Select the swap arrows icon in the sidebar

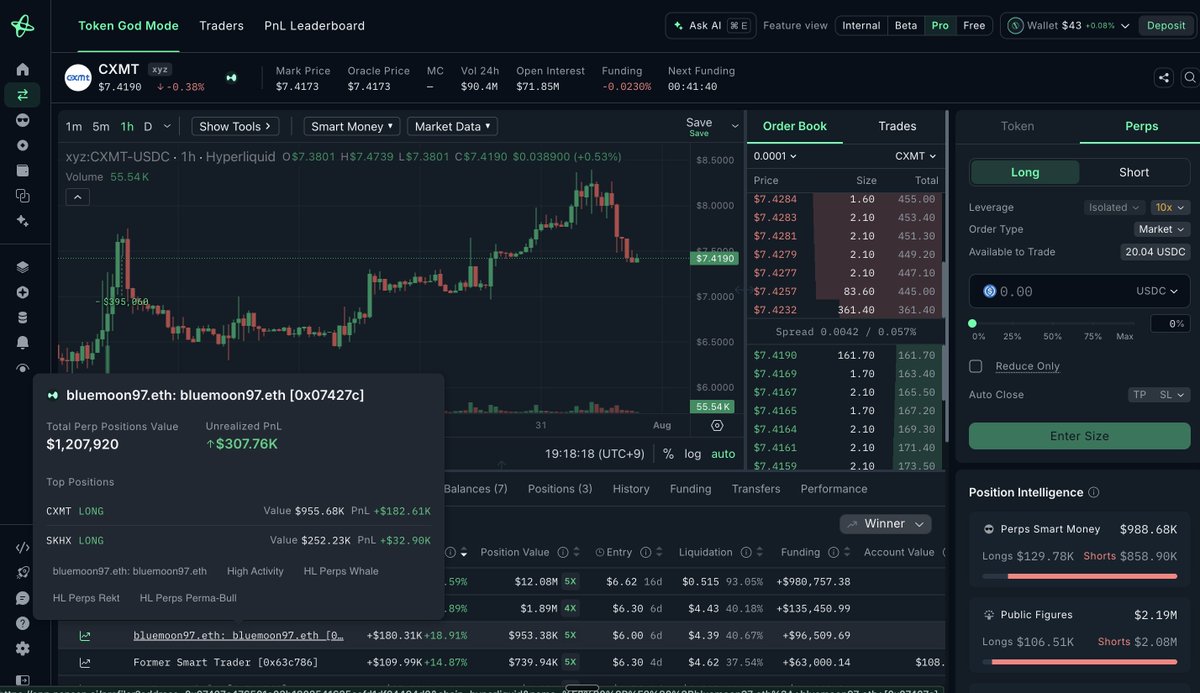[x=22, y=95]
